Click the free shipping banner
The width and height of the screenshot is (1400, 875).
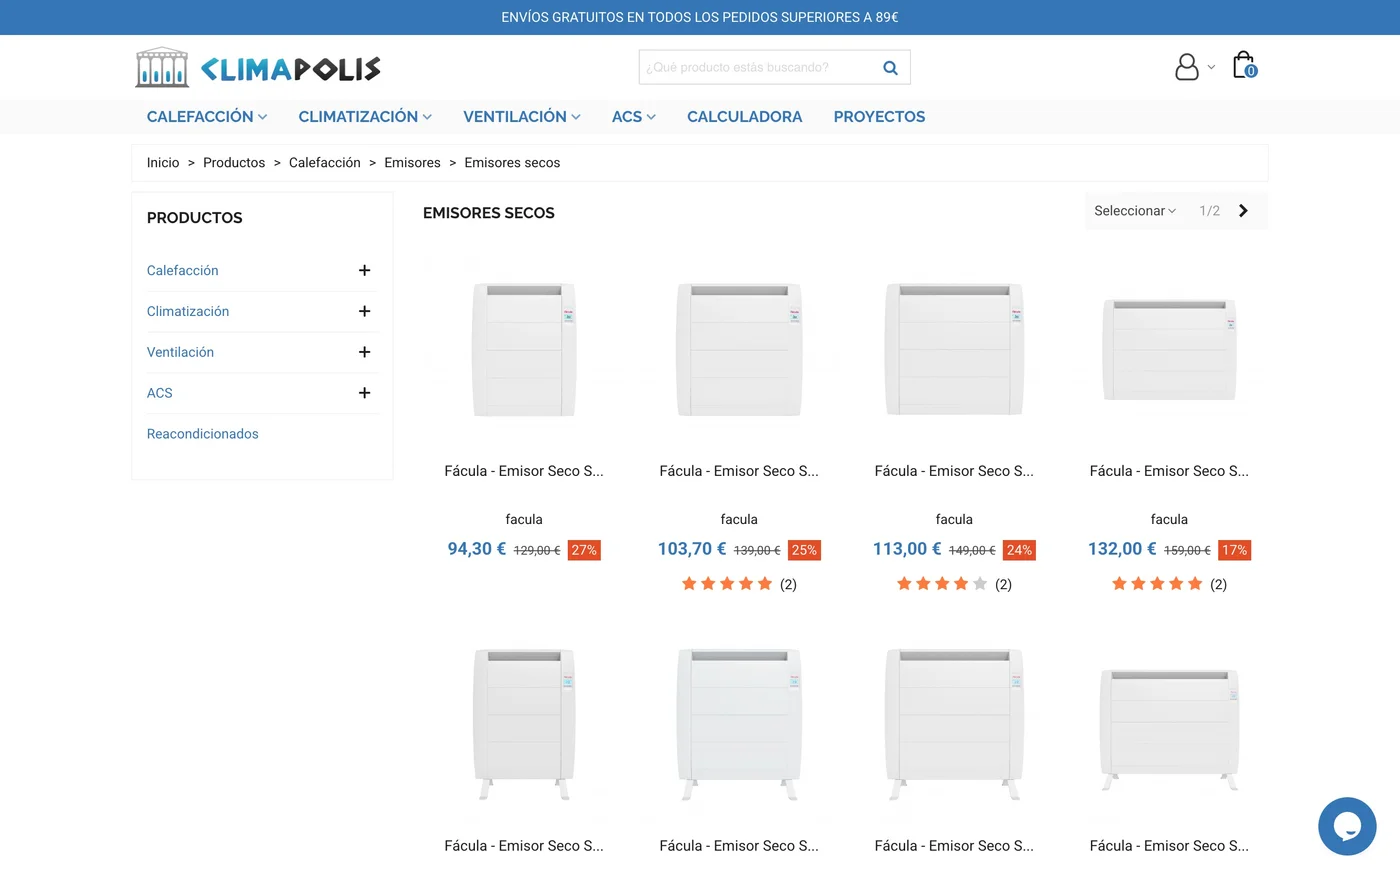tap(700, 17)
